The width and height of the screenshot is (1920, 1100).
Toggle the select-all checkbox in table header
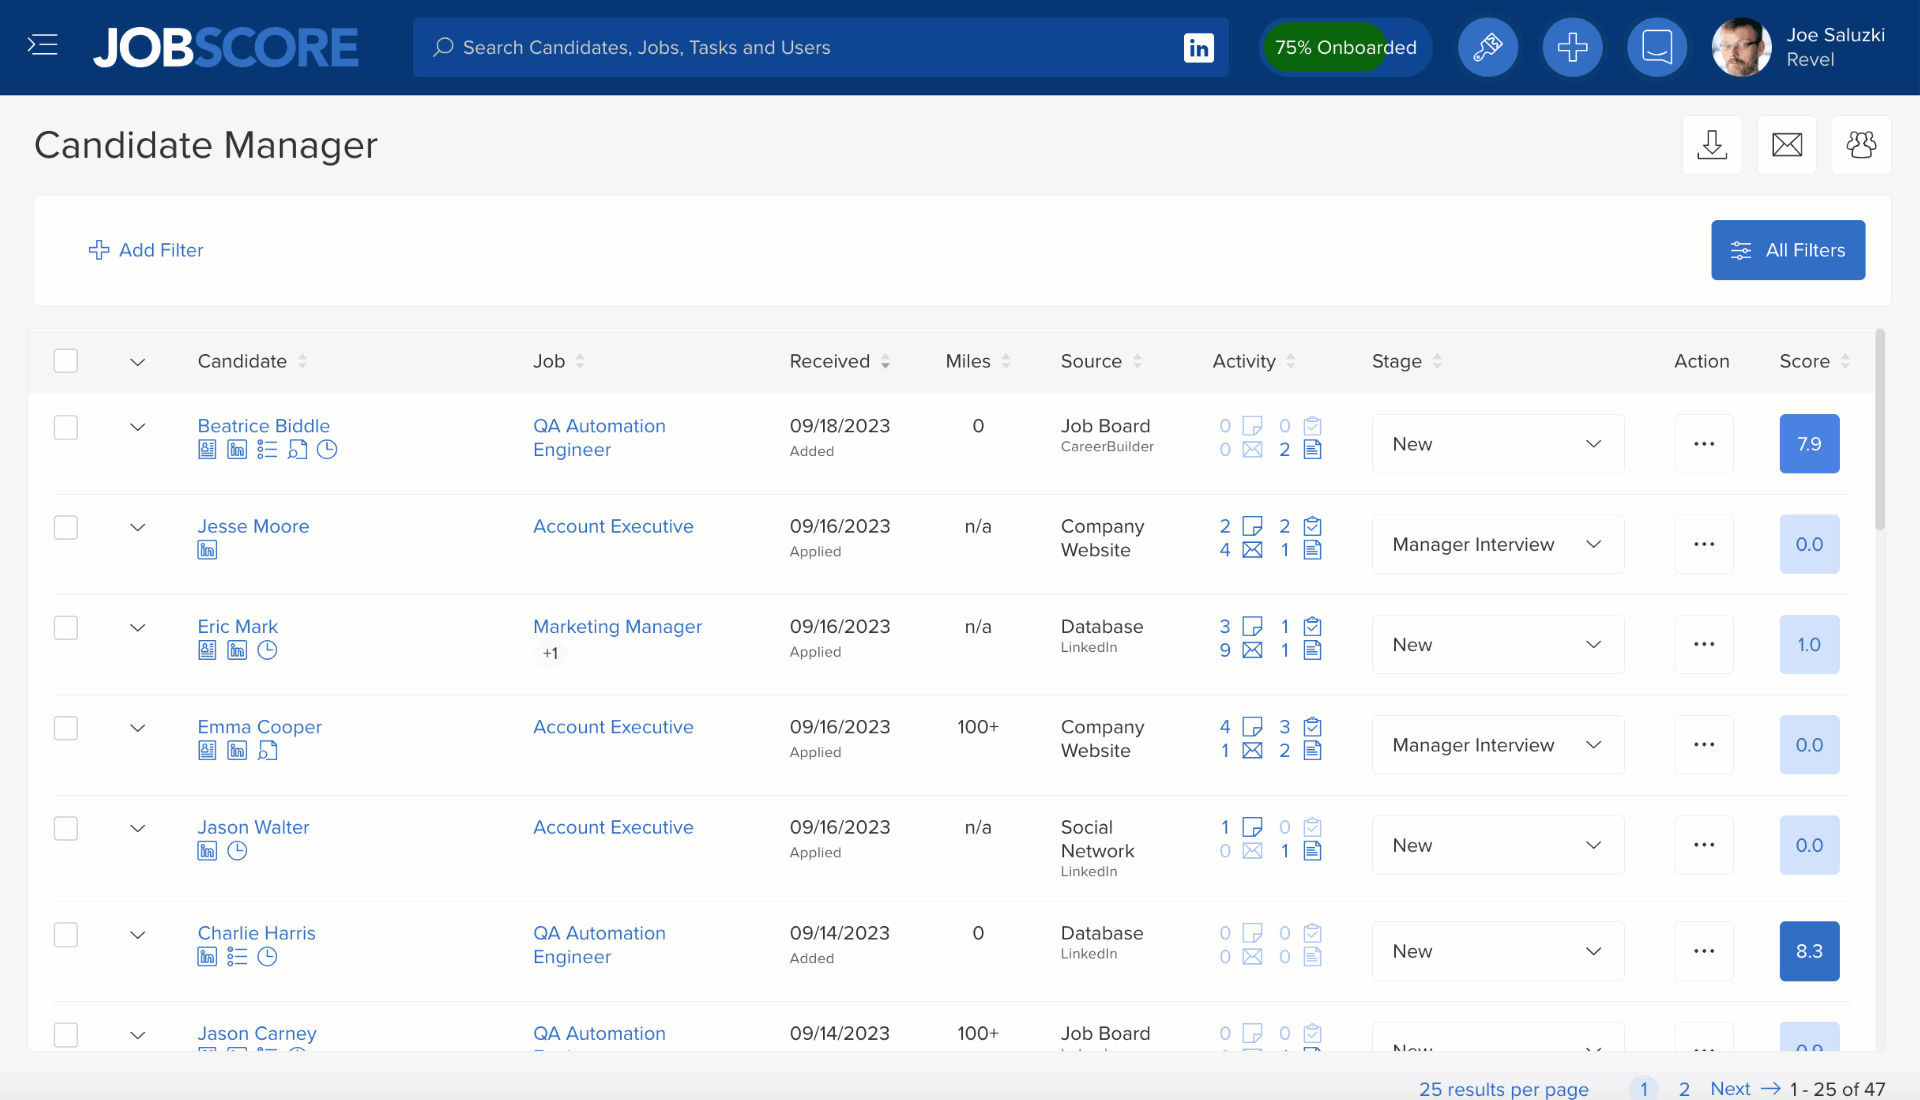(x=66, y=360)
